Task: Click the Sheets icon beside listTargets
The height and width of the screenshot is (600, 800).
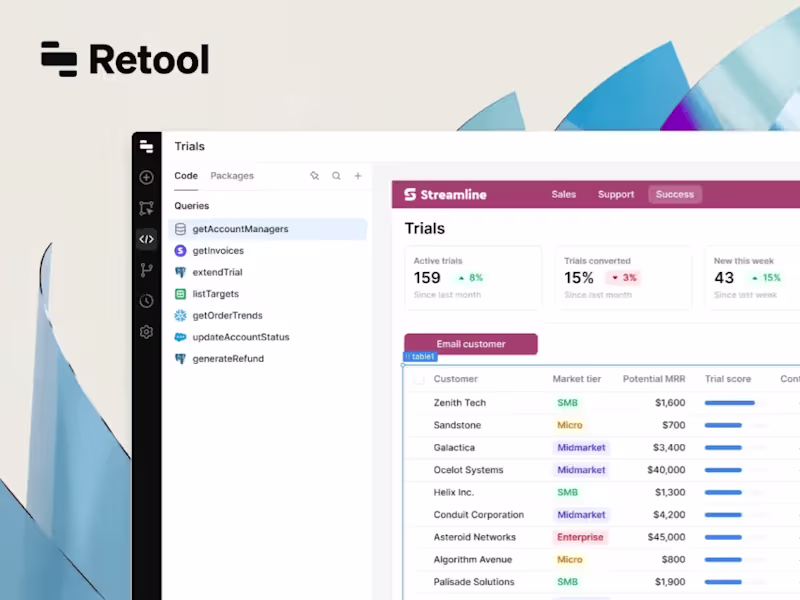Action: pyautogui.click(x=180, y=294)
